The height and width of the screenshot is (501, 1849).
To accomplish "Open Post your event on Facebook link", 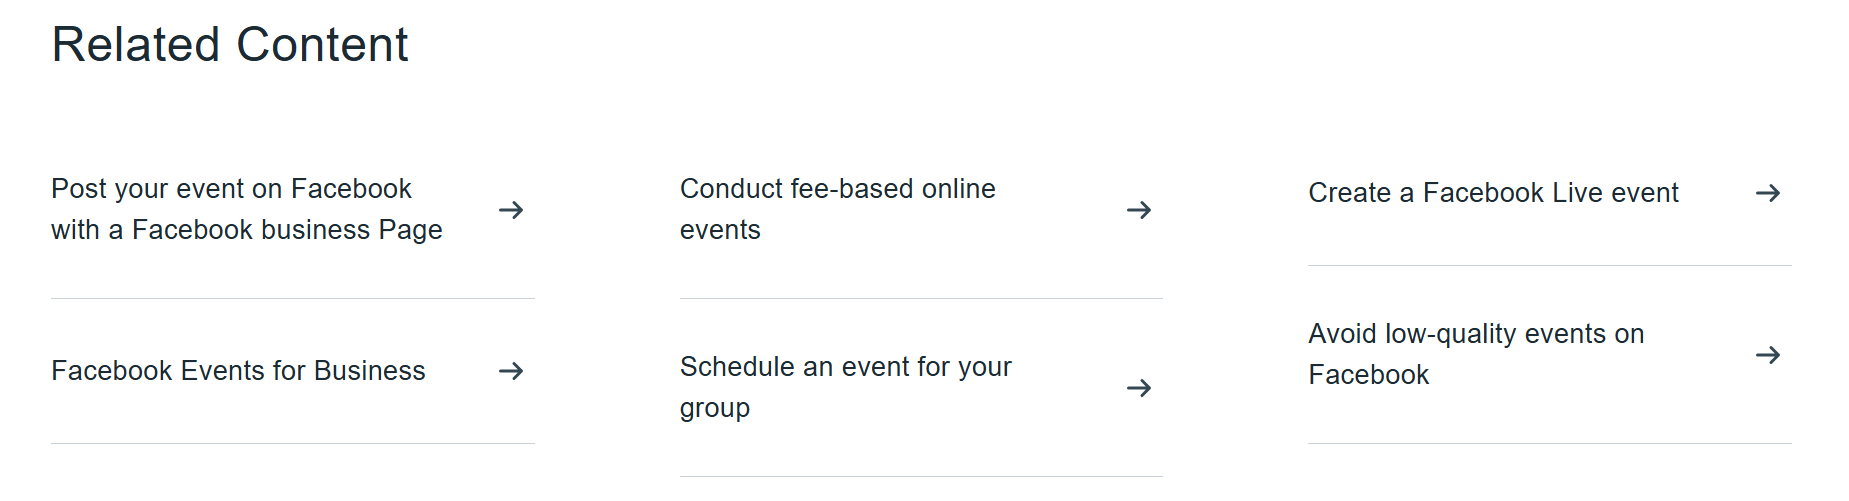I will point(231,189).
